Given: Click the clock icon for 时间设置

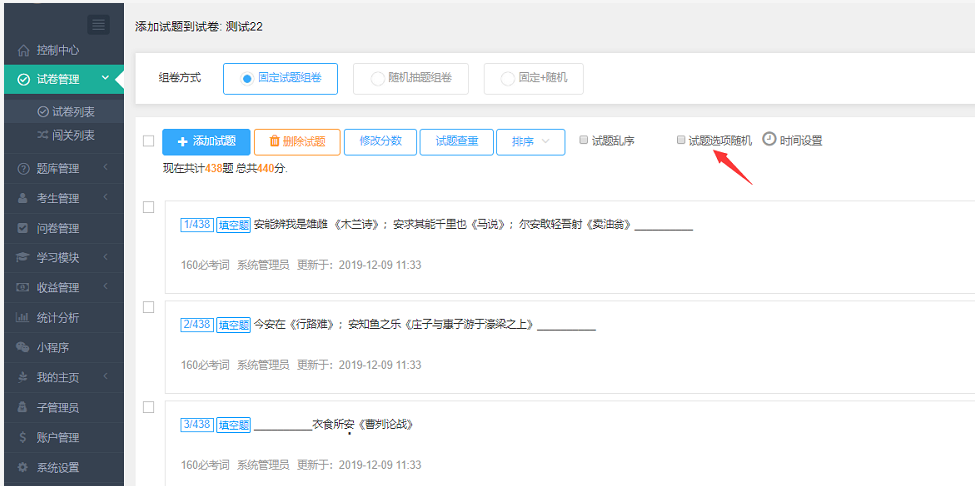Looking at the screenshot, I should [x=769, y=139].
